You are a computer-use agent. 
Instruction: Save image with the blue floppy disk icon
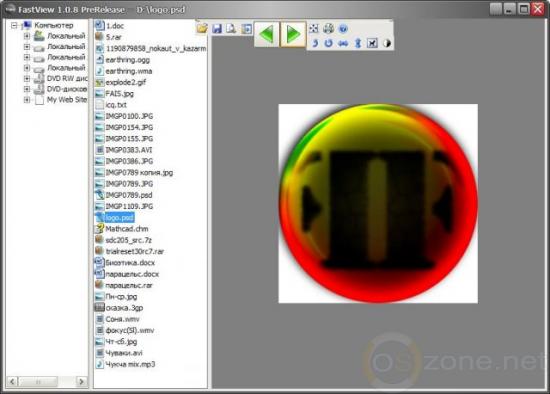(217, 28)
